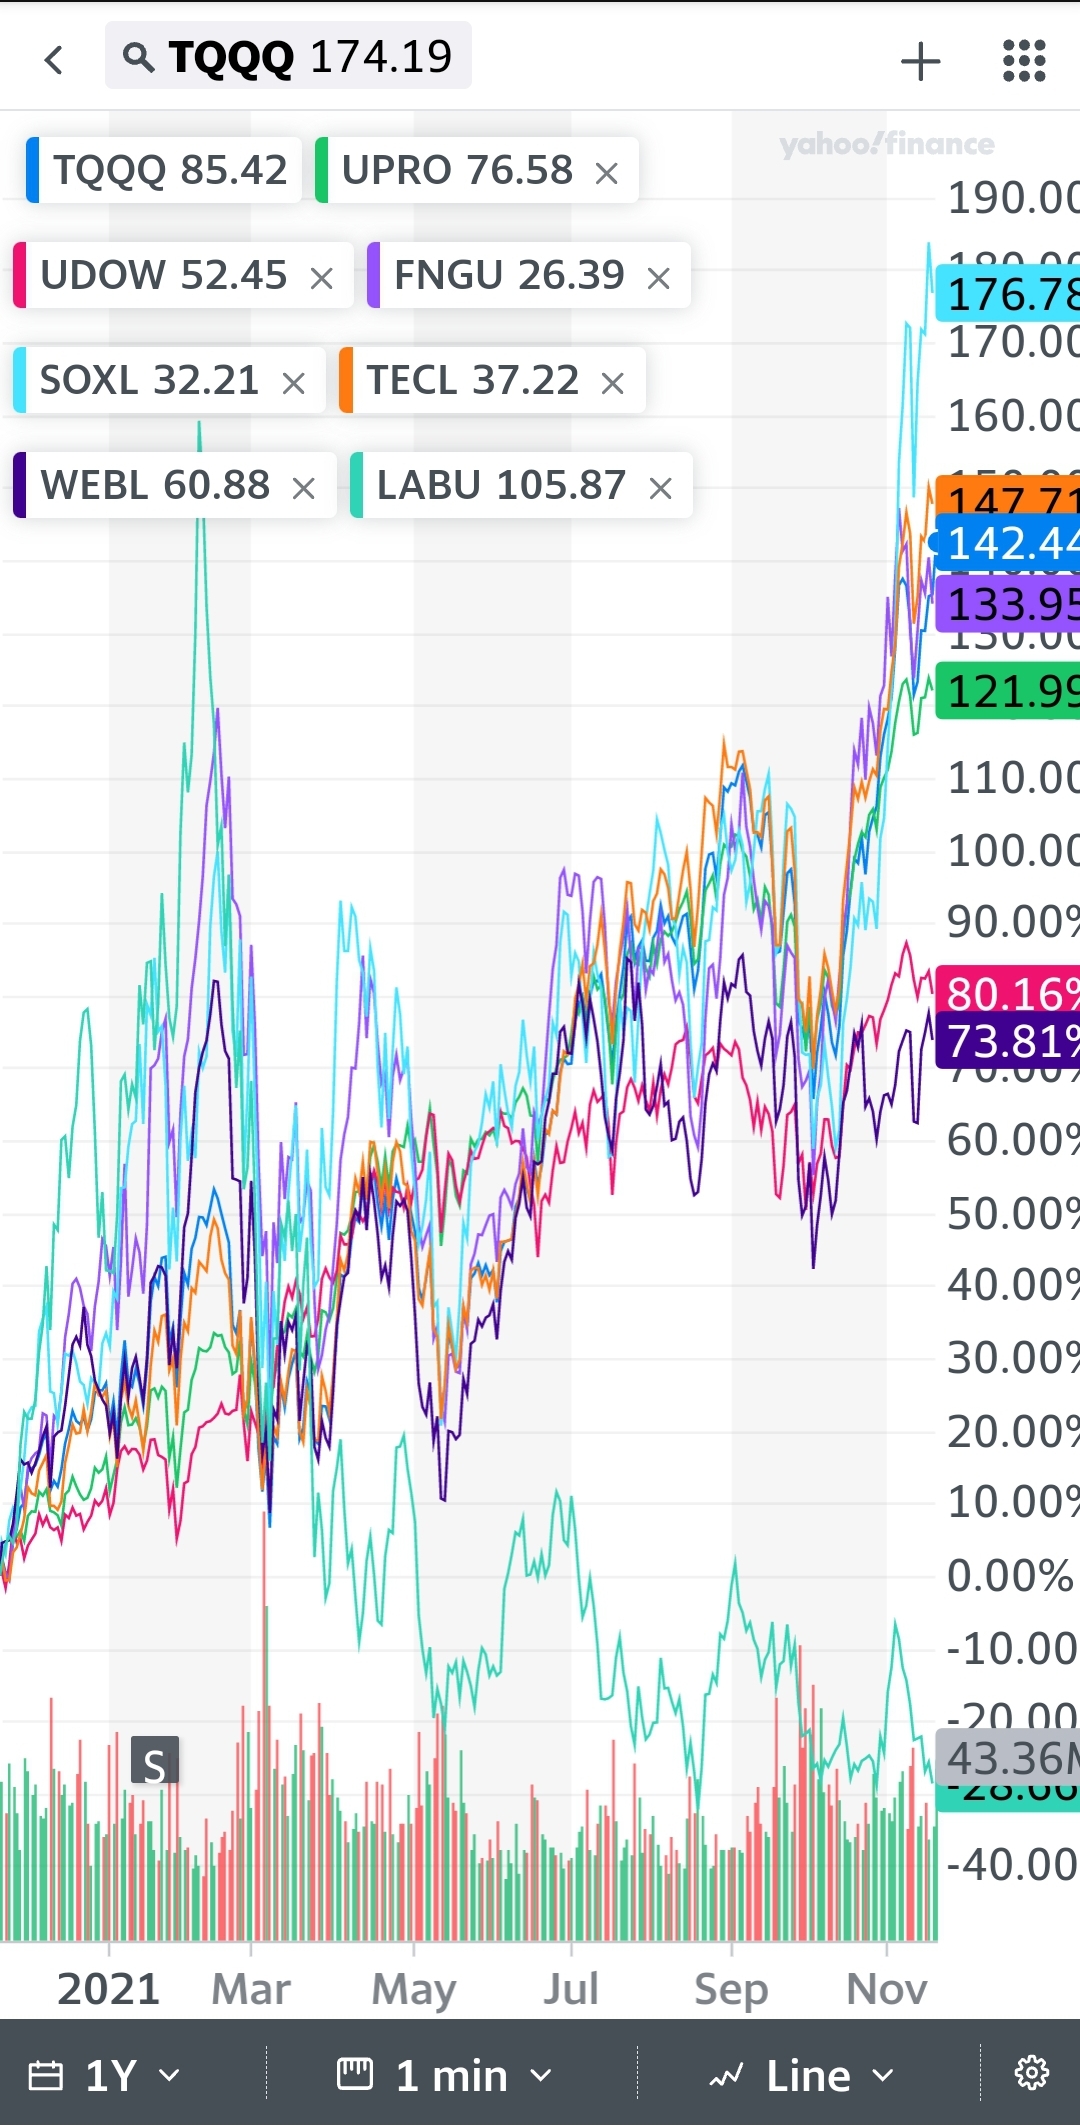
Task: Remove the LABU comparison
Action: pyautogui.click(x=660, y=488)
